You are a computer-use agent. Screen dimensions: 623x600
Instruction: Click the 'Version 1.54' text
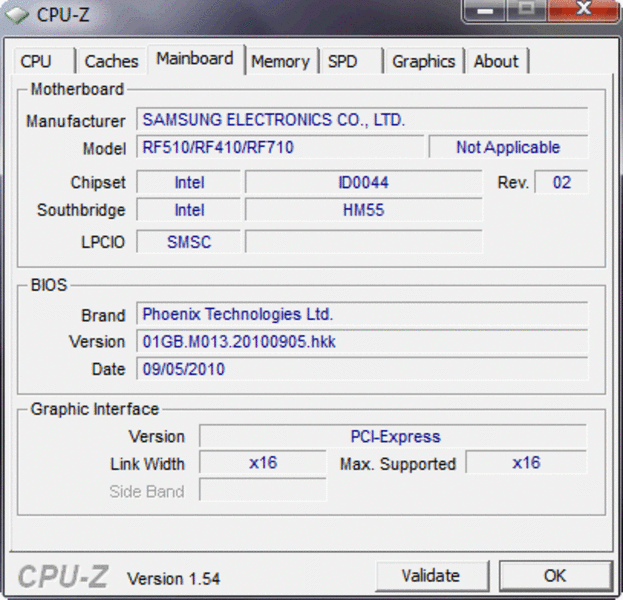[173, 579]
